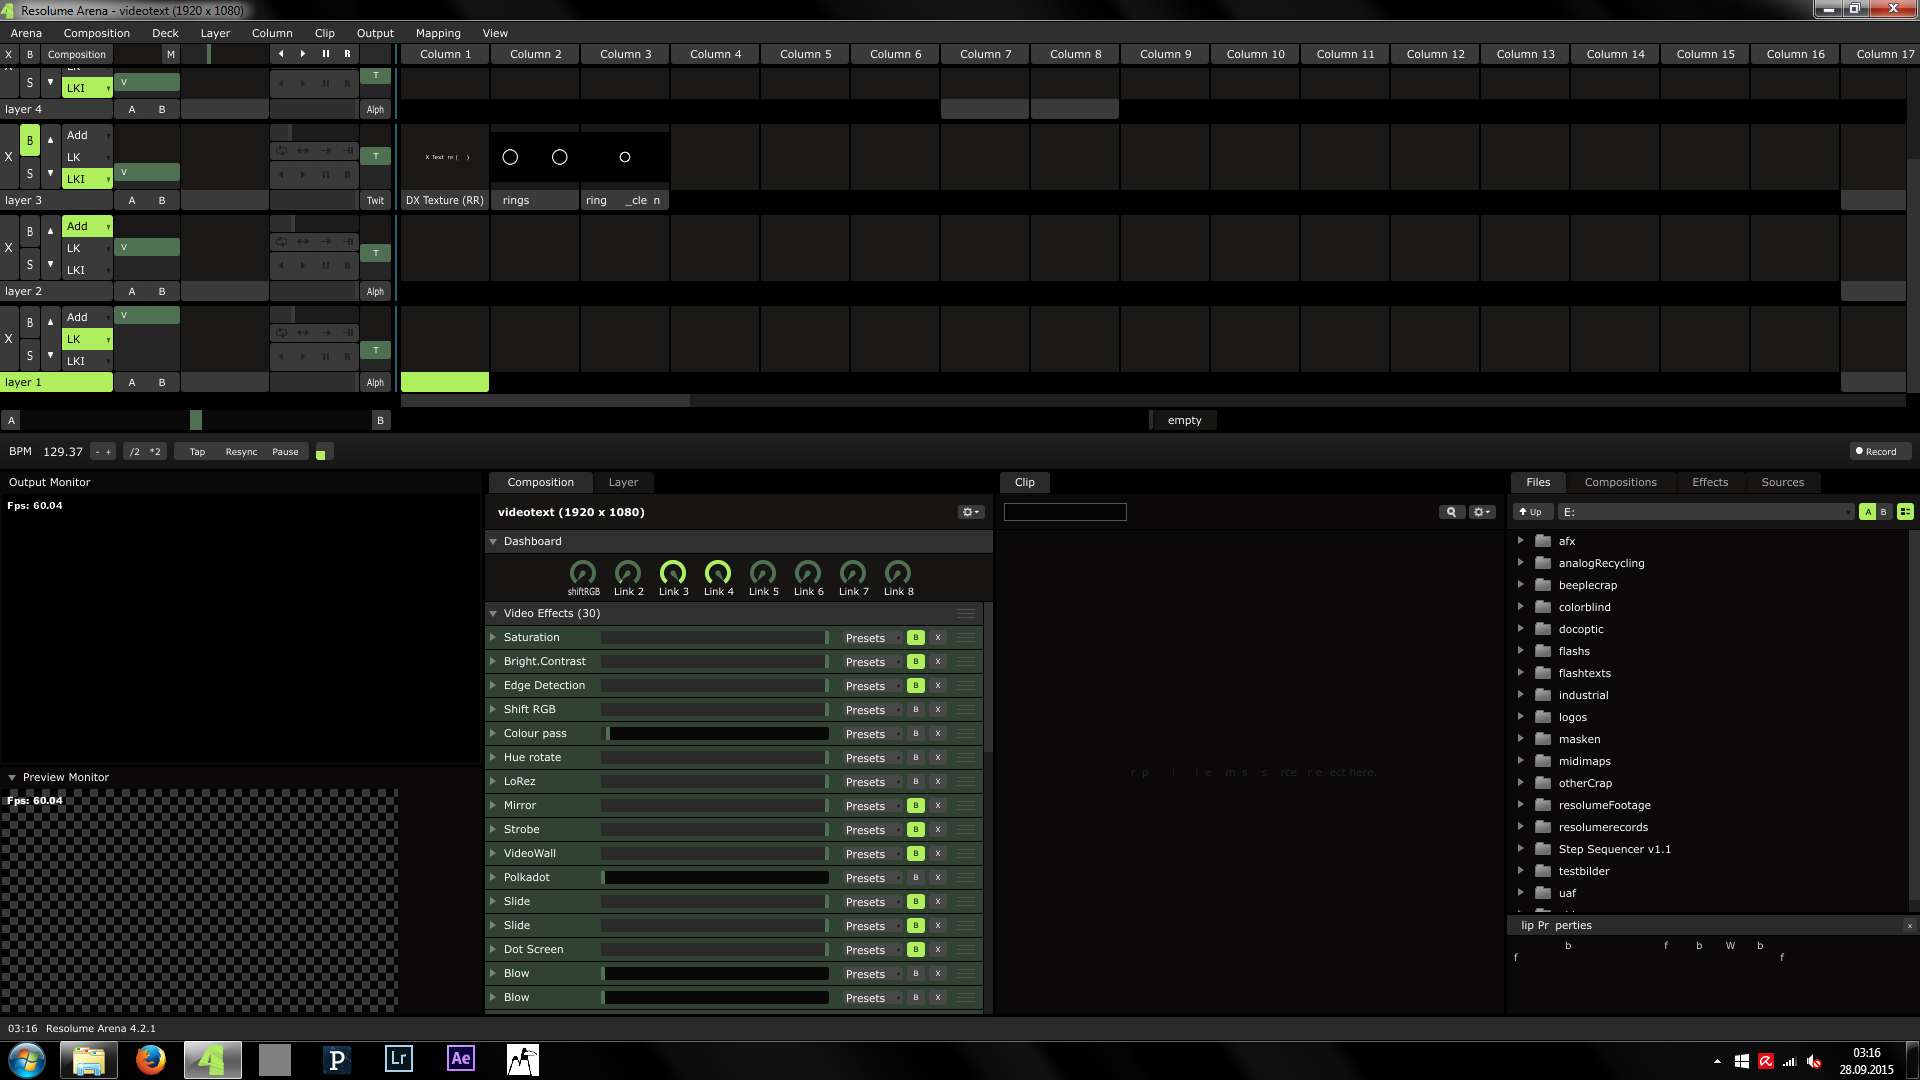This screenshot has width=1920, height=1080.
Task: Toggle bypass on Edge Detection effect
Action: [x=915, y=686]
